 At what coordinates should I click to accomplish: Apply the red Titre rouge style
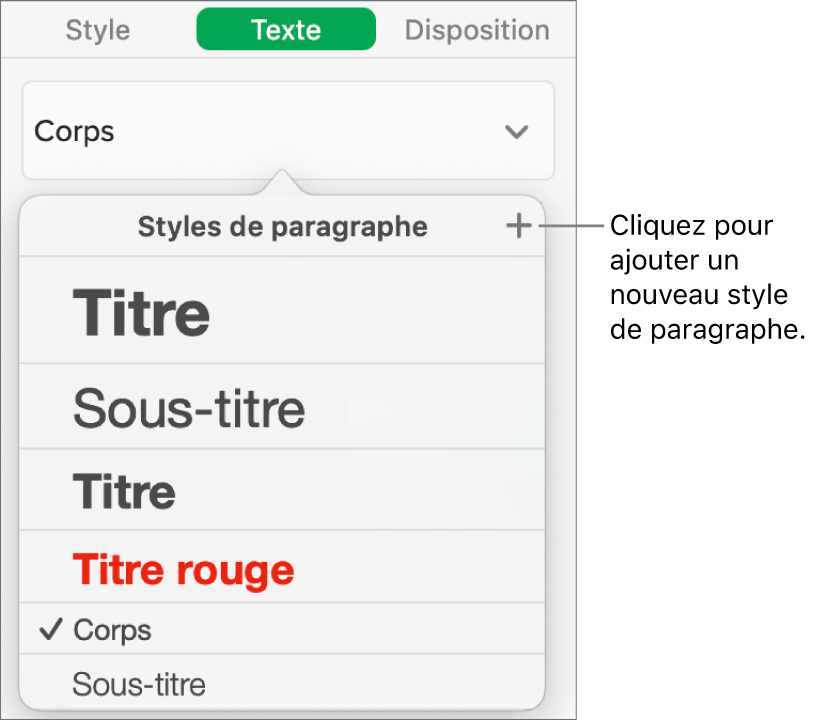coord(183,570)
